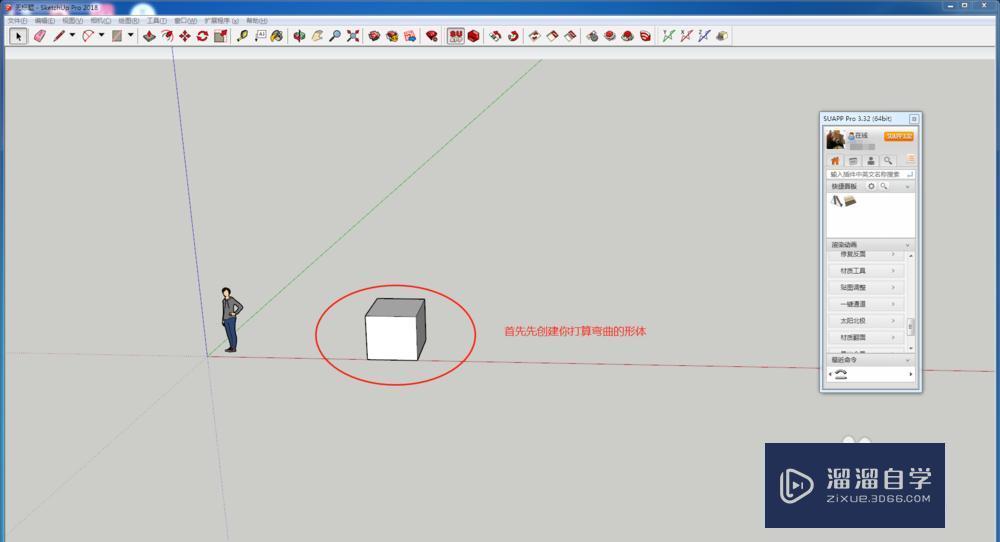The image size is (1000, 542).
Task: Expand the 太阳北极 submenu
Action: 865,321
